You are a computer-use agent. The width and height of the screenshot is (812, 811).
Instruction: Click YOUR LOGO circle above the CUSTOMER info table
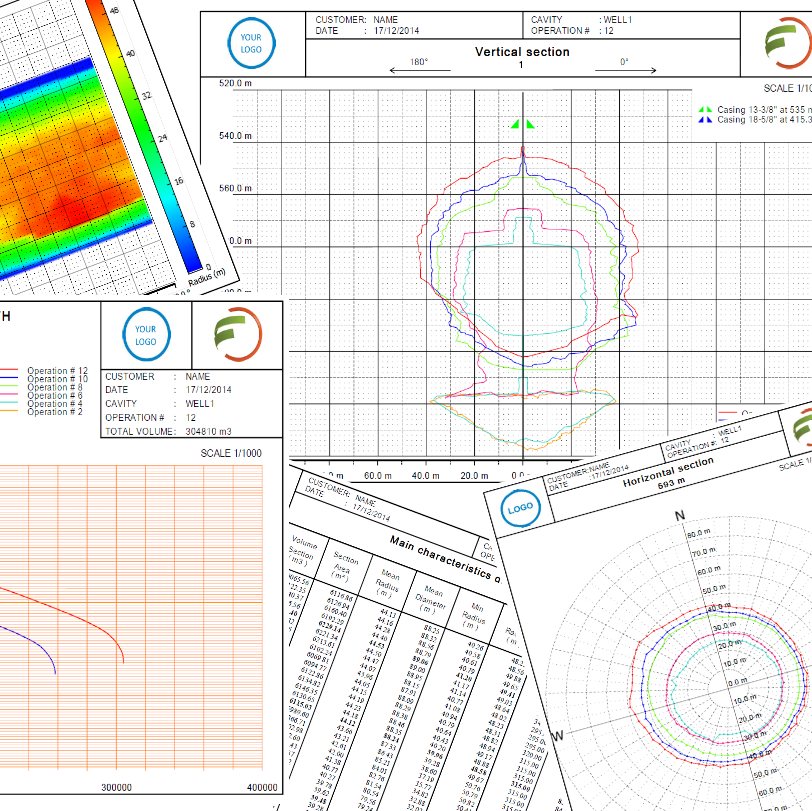click(147, 335)
